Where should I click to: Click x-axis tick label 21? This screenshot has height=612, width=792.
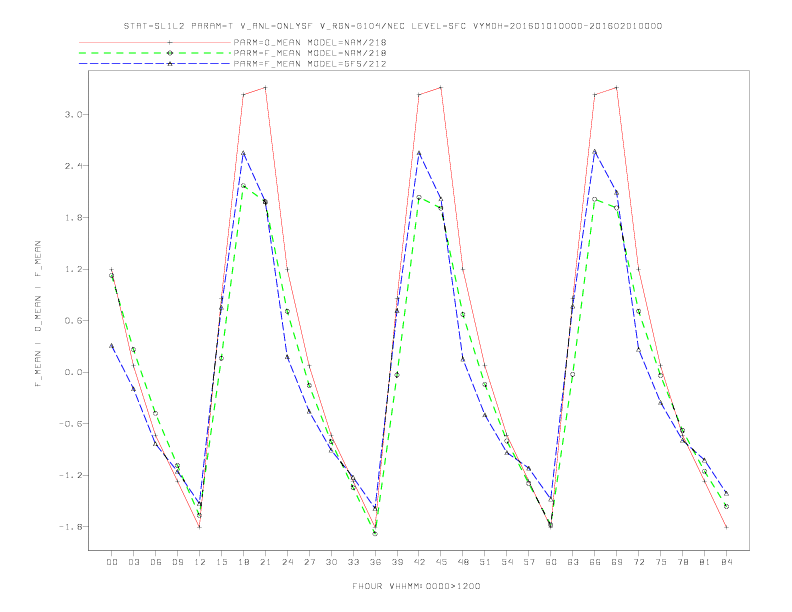tap(265, 562)
